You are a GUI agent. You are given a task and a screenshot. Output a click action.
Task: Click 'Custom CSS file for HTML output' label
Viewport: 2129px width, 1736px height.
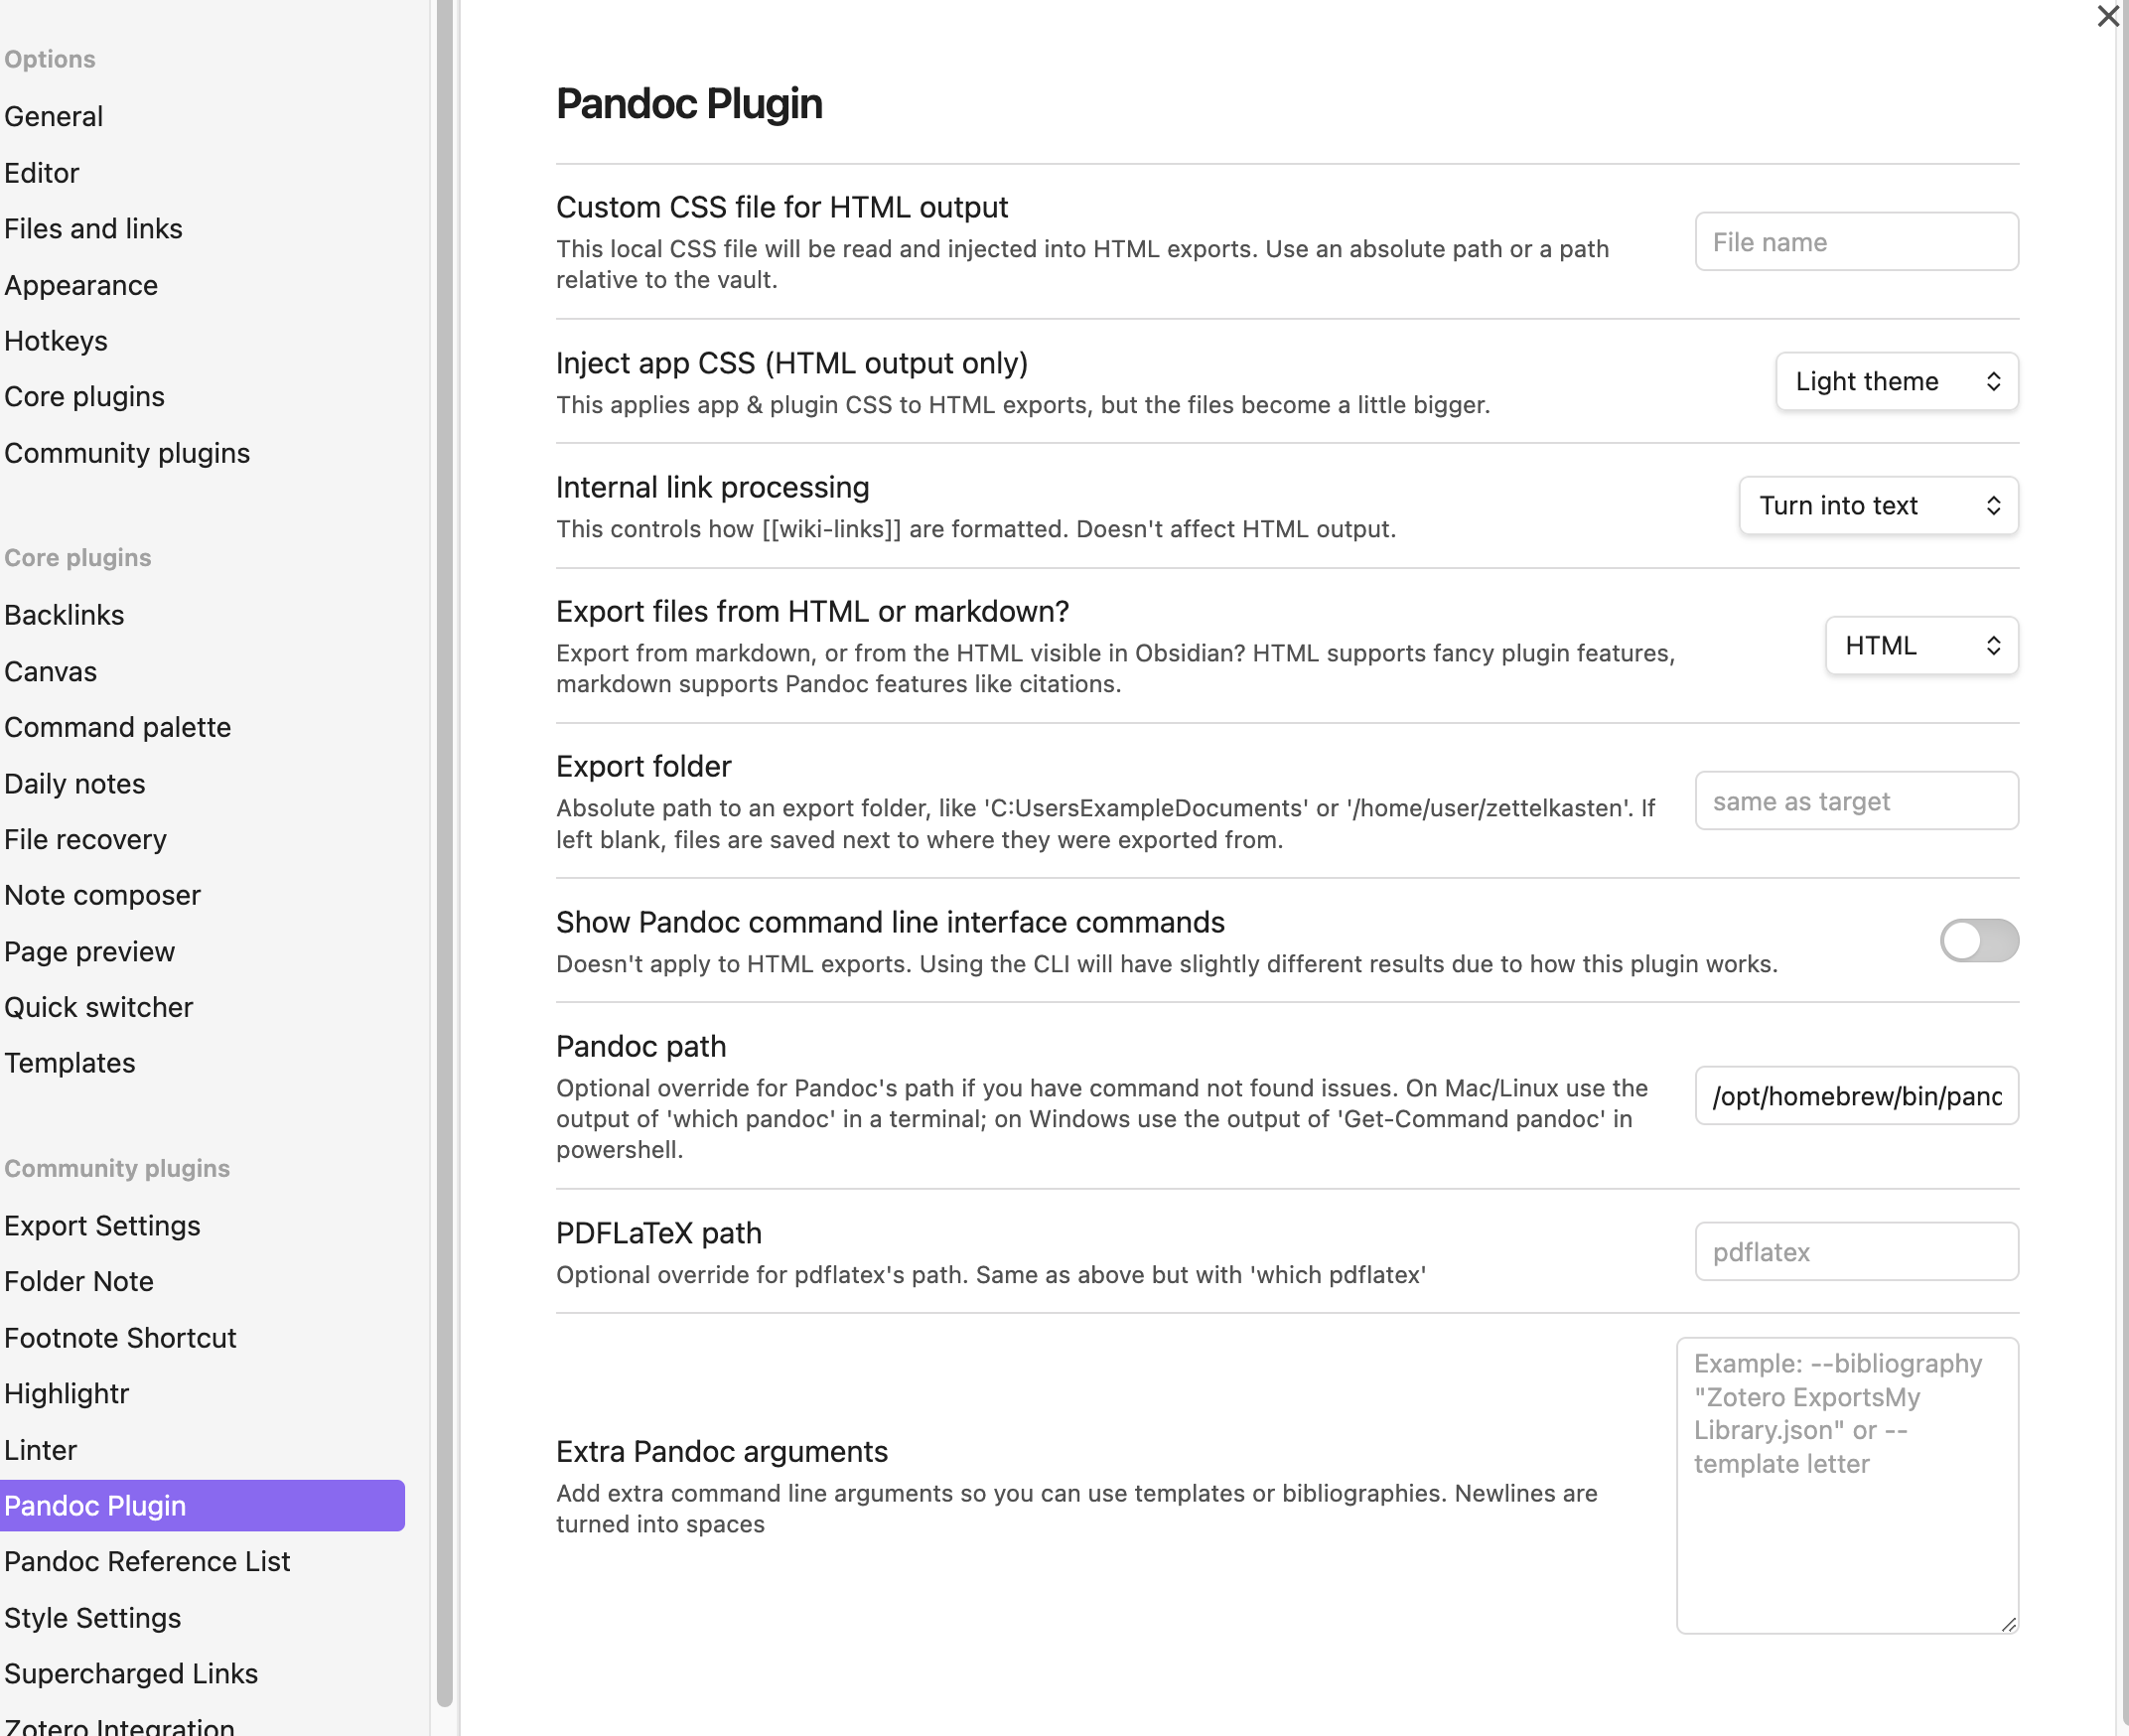pyautogui.click(x=781, y=207)
